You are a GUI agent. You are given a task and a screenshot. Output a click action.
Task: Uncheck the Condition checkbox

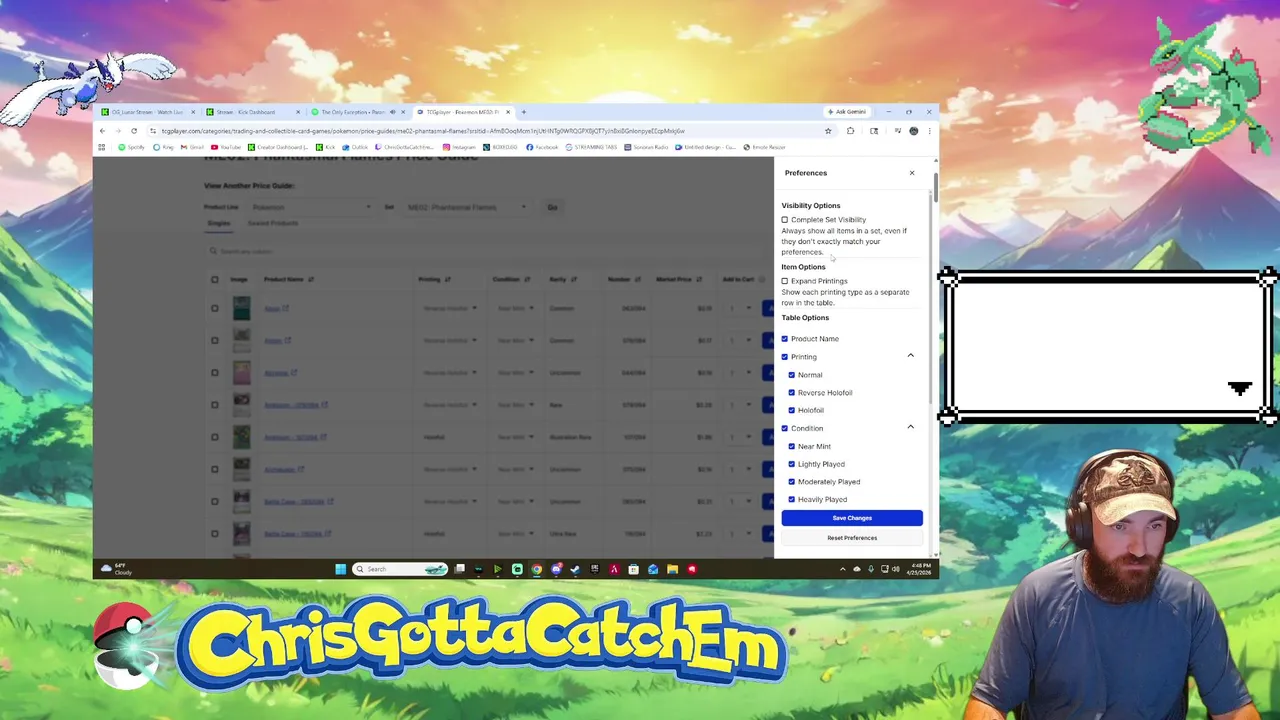click(785, 428)
